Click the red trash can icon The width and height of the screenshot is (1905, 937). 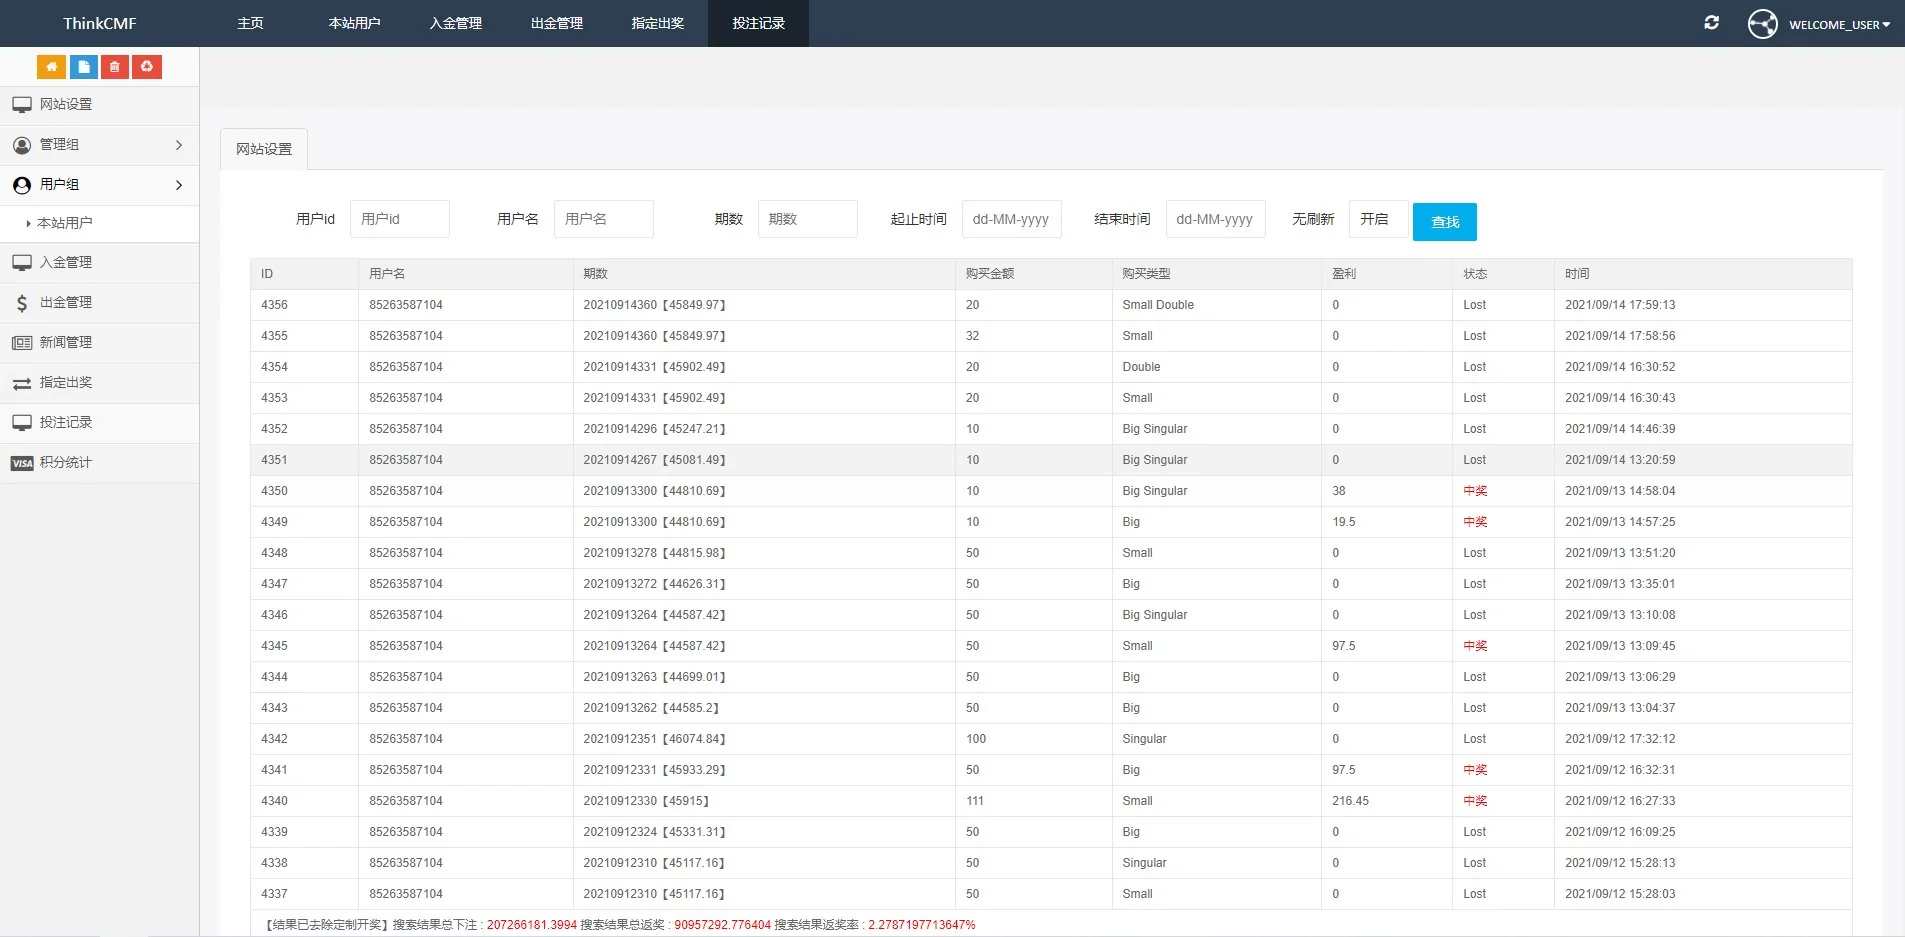pos(115,67)
